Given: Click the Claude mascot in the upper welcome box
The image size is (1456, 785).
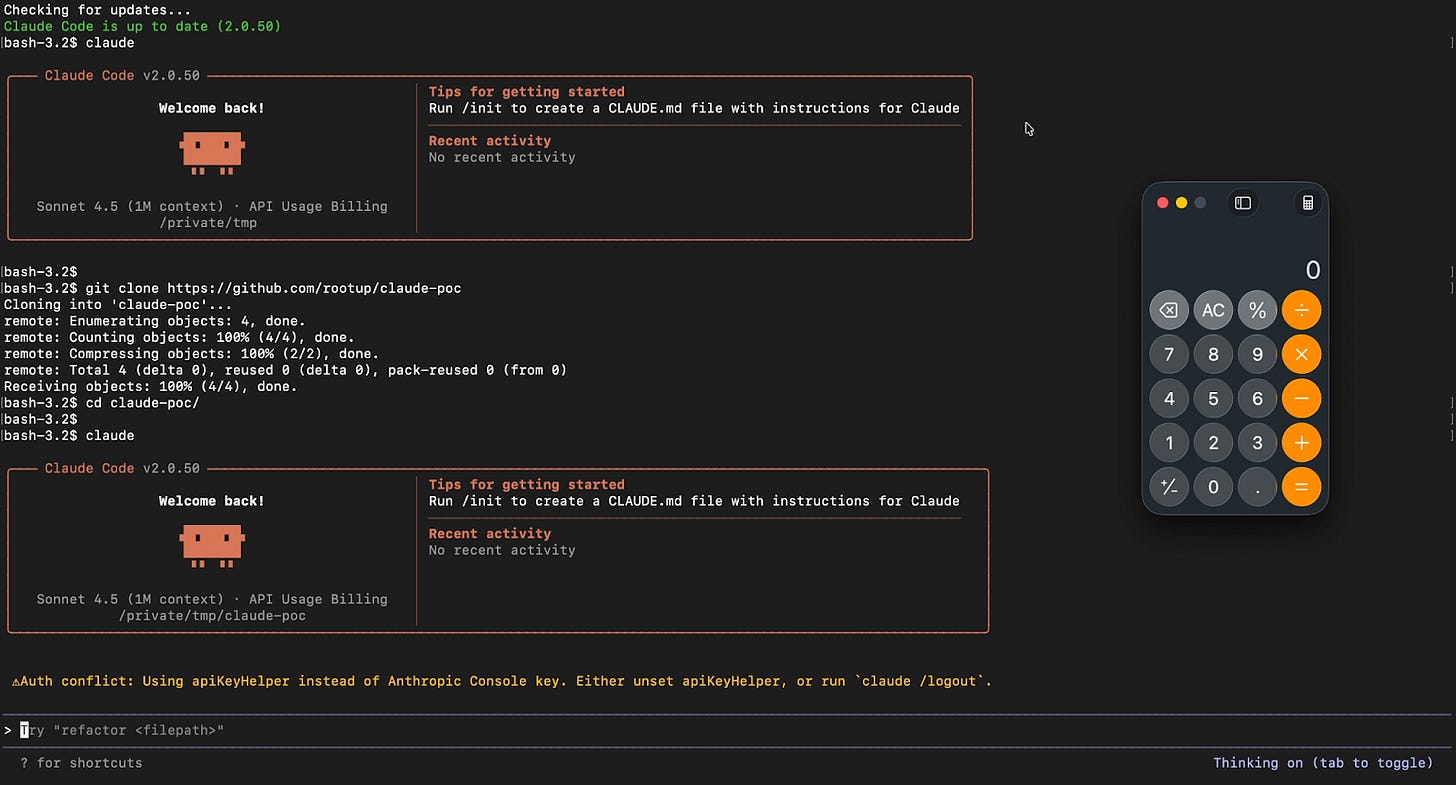Looking at the screenshot, I should coord(212,152).
